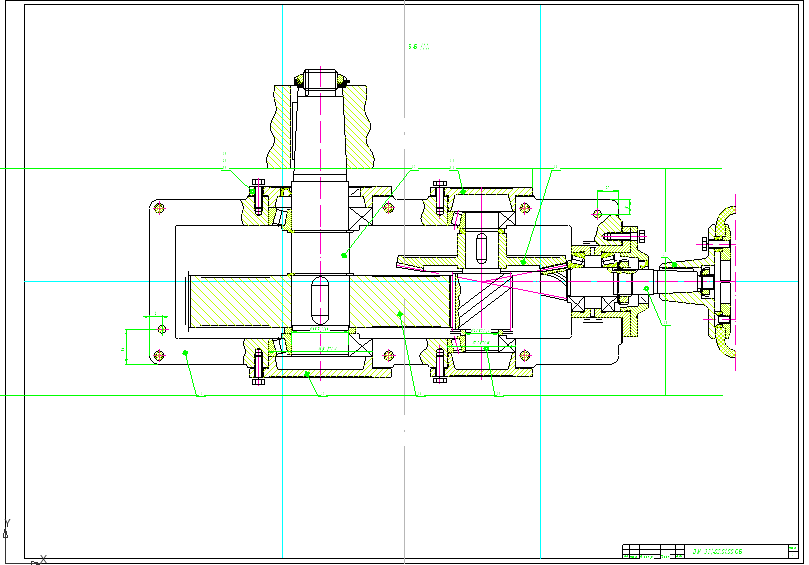Select the left cyan vertical construction line
The height and width of the screenshot is (565, 809).
[283, 450]
